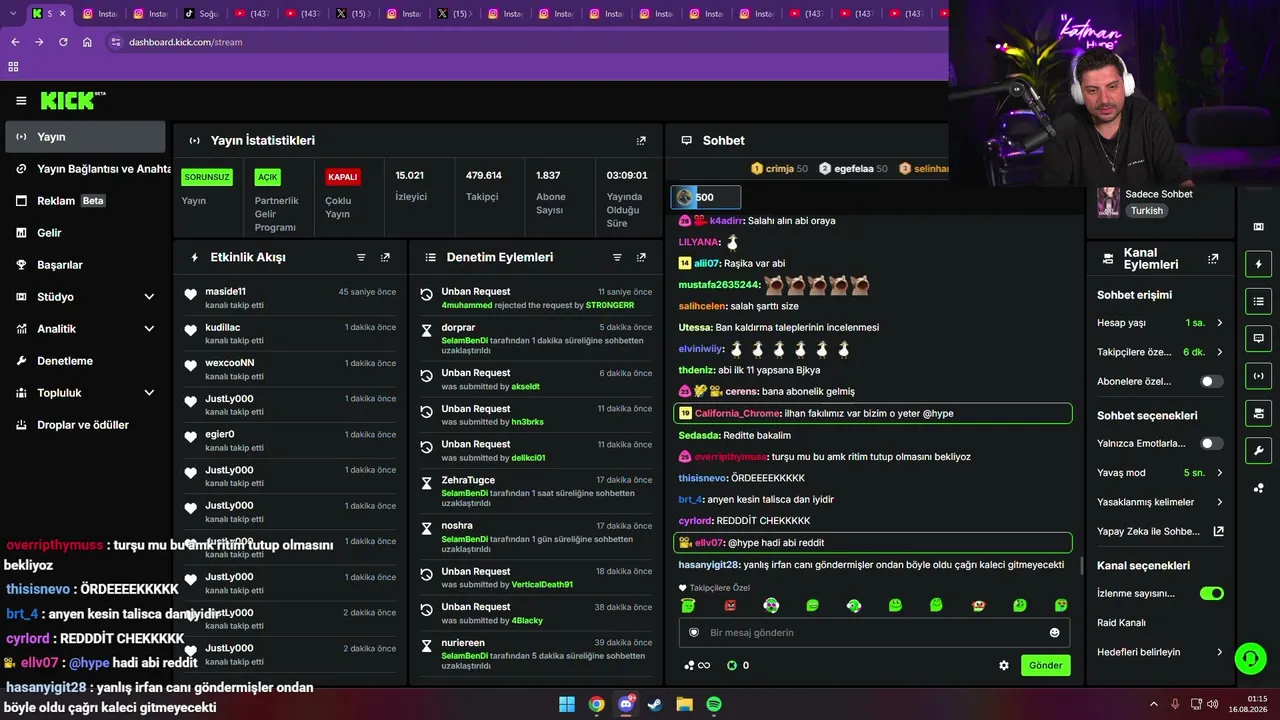The image size is (1280, 720).
Task: Open the Gelir sidebar page
Action: coord(84,233)
